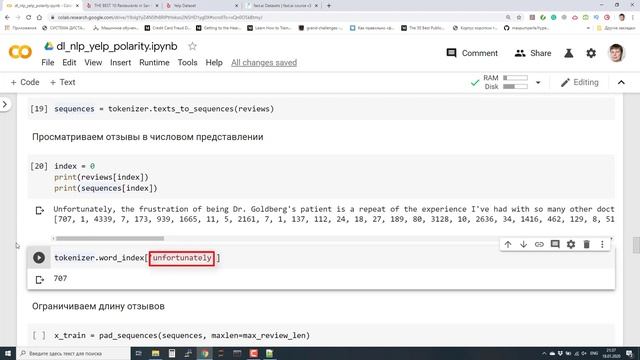Screen dimensions: 640x360
Task: Copy link to the selected cell
Action: tap(539, 244)
